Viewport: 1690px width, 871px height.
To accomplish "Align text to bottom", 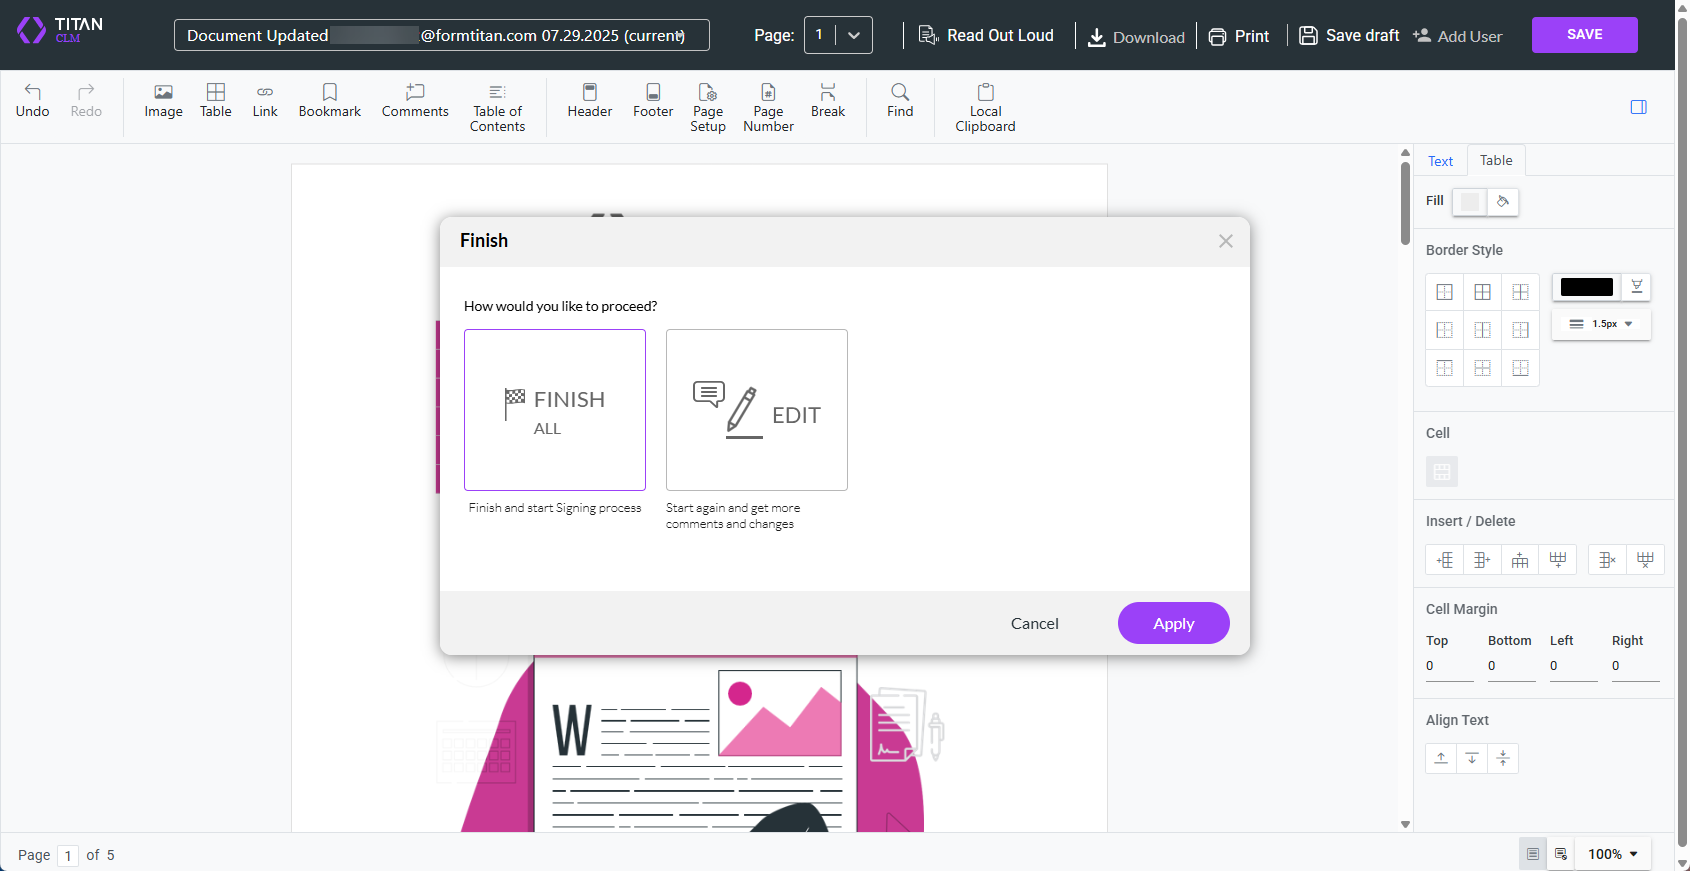I will click(1472, 758).
